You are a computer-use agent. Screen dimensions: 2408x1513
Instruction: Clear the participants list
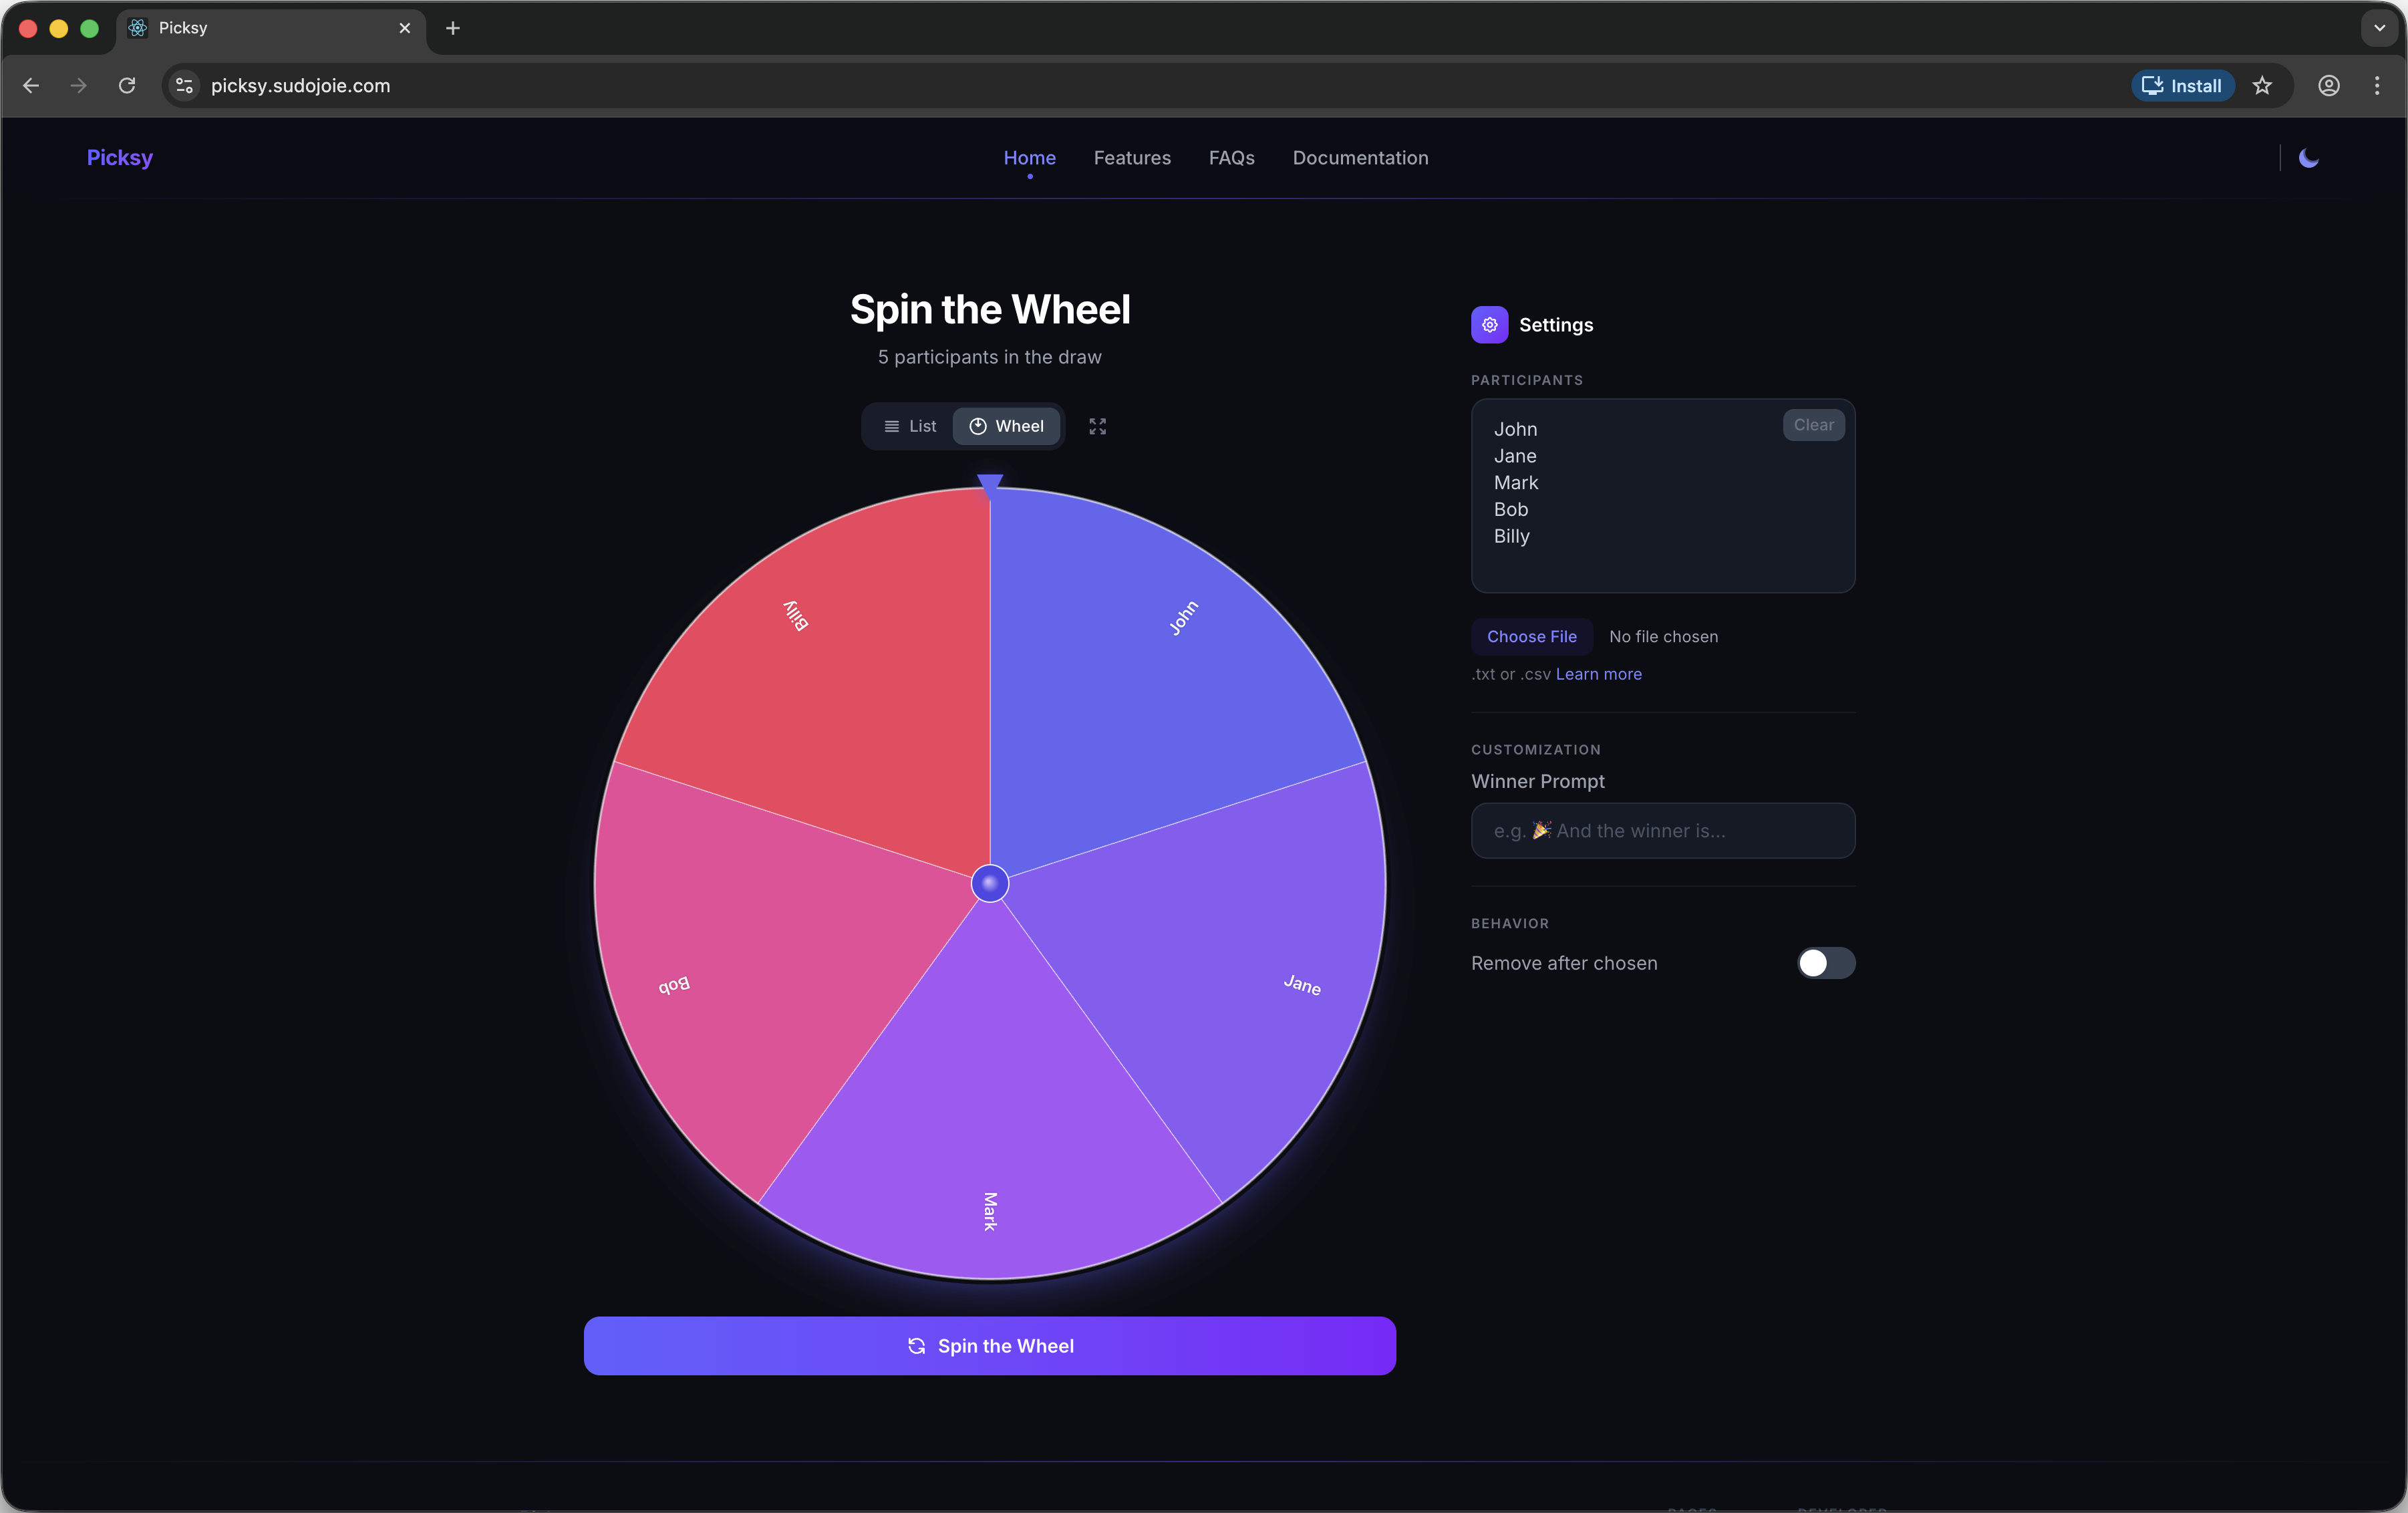(1813, 425)
